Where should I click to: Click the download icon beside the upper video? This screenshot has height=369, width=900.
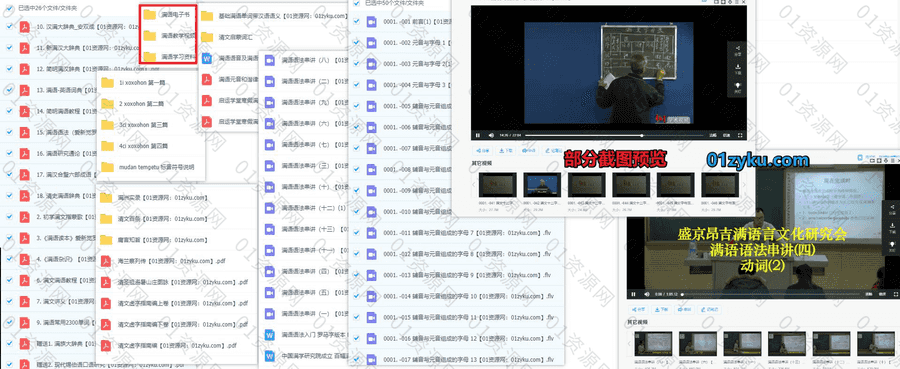point(738,69)
